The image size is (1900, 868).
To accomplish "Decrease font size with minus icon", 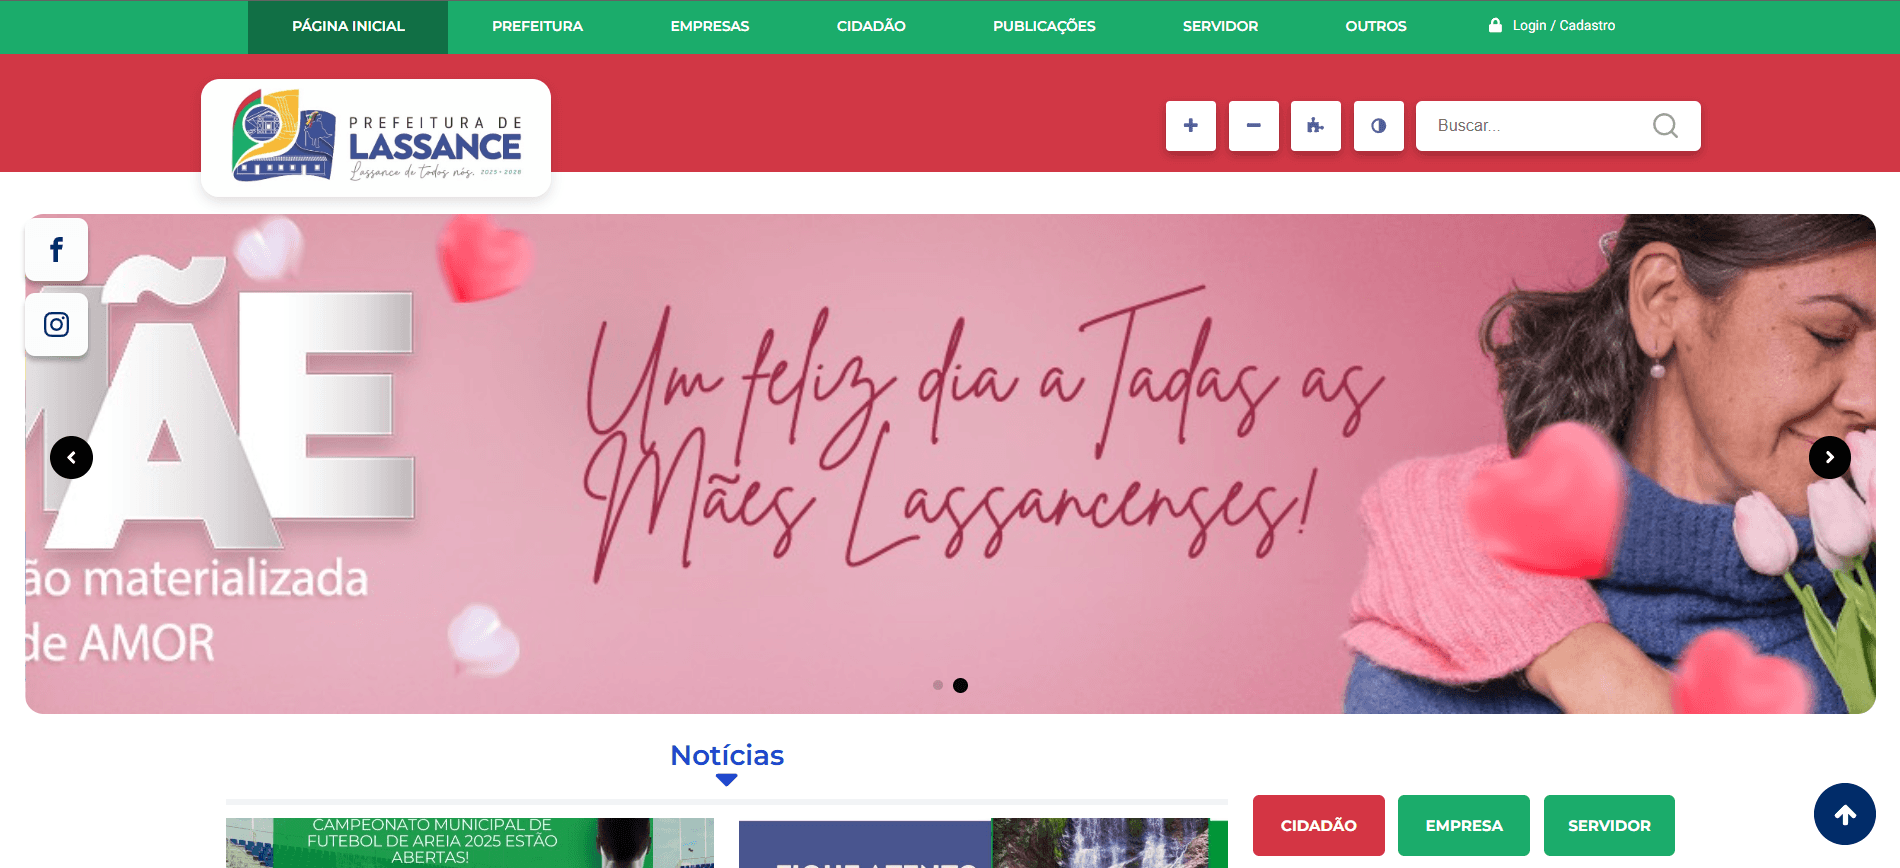I will [1253, 126].
